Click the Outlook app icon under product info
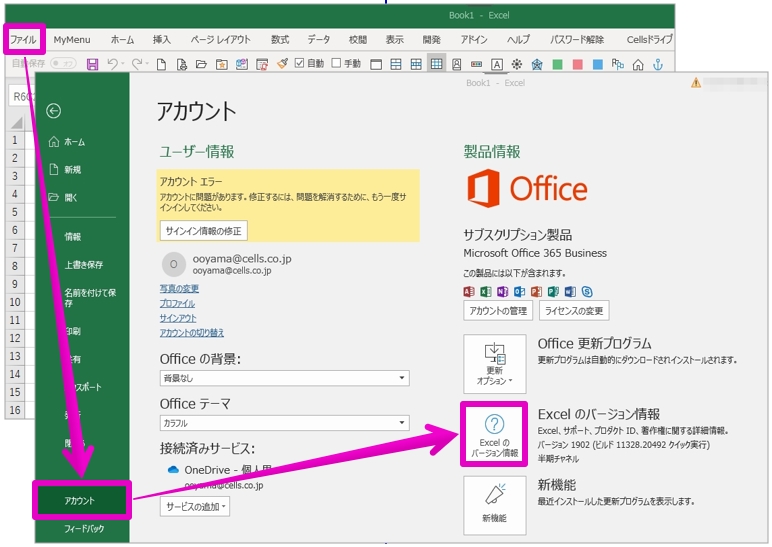This screenshot has width=772, height=547. pos(519,291)
